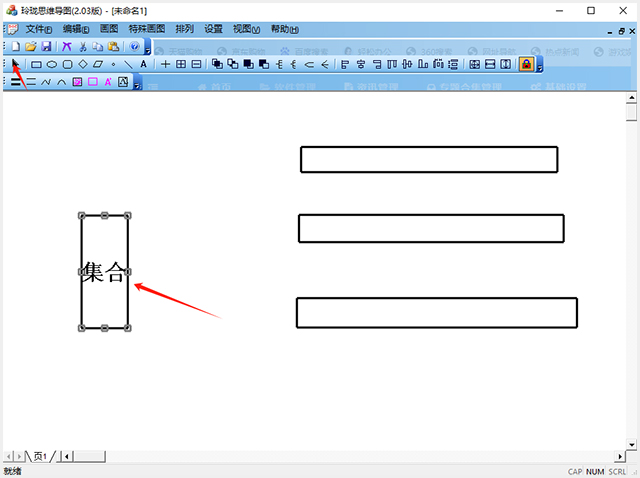Switch to the 页1 page tab
The width and height of the screenshot is (640, 478).
point(40,456)
